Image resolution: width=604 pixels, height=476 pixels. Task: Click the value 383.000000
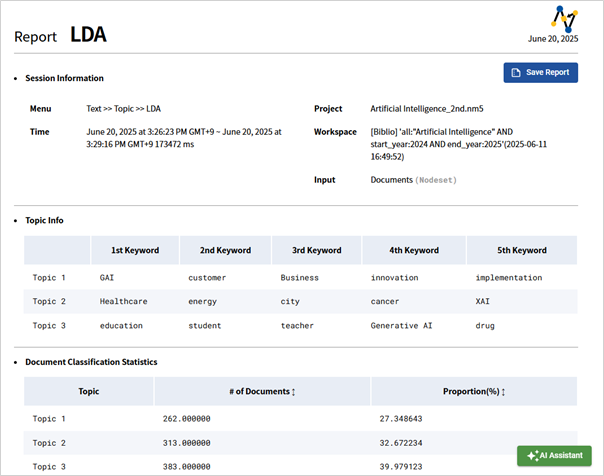click(186, 467)
